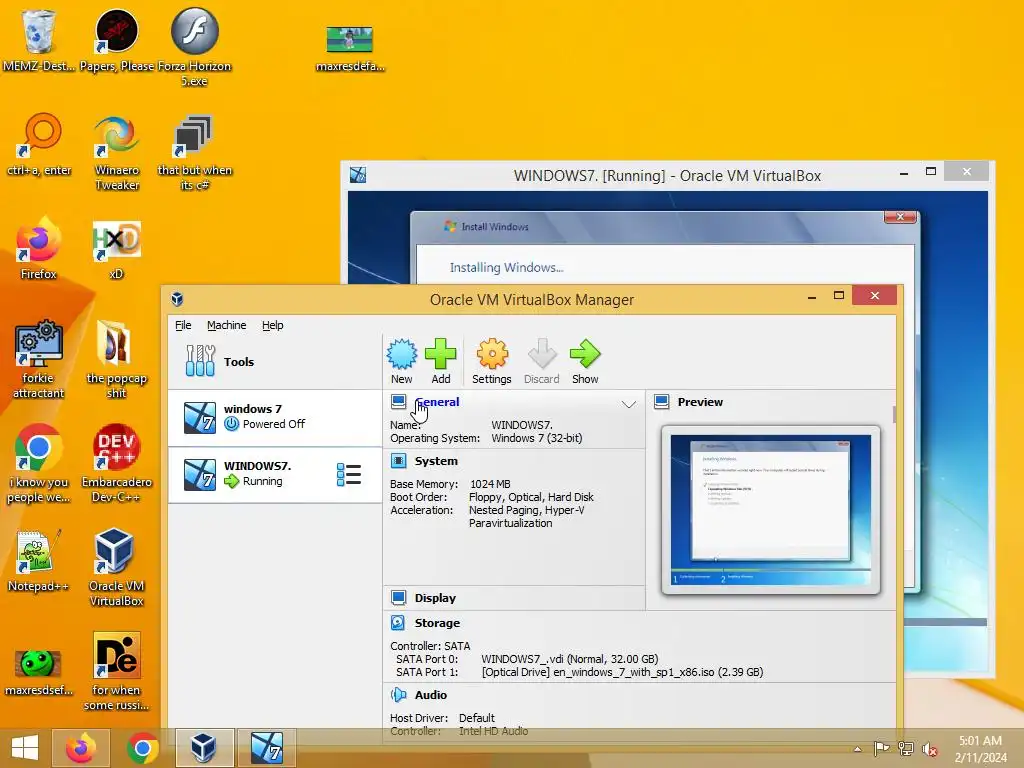This screenshot has height=768, width=1024.
Task: Click the General section header link
Action: (437, 402)
